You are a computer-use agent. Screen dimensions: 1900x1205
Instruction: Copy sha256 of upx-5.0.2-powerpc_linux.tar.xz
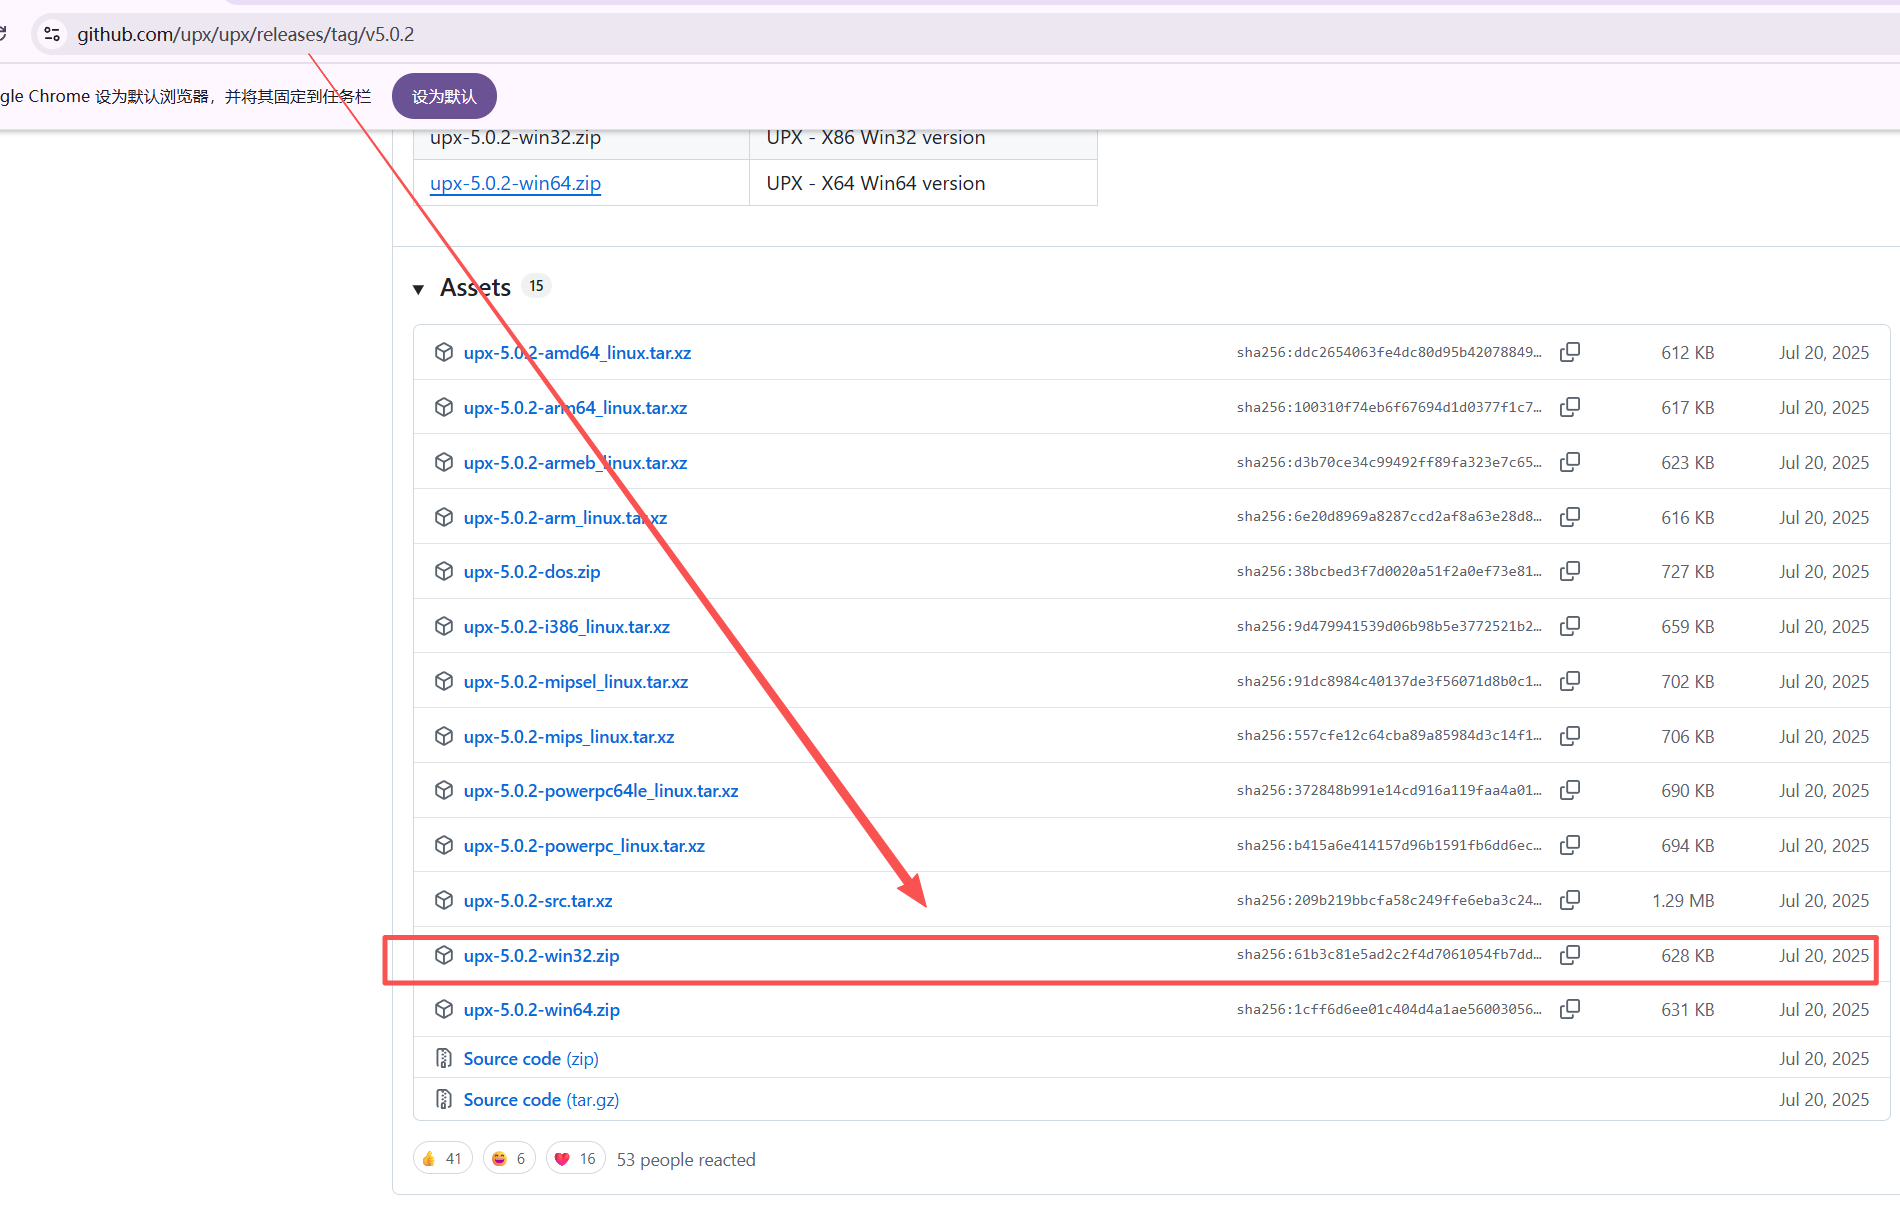coord(1570,845)
